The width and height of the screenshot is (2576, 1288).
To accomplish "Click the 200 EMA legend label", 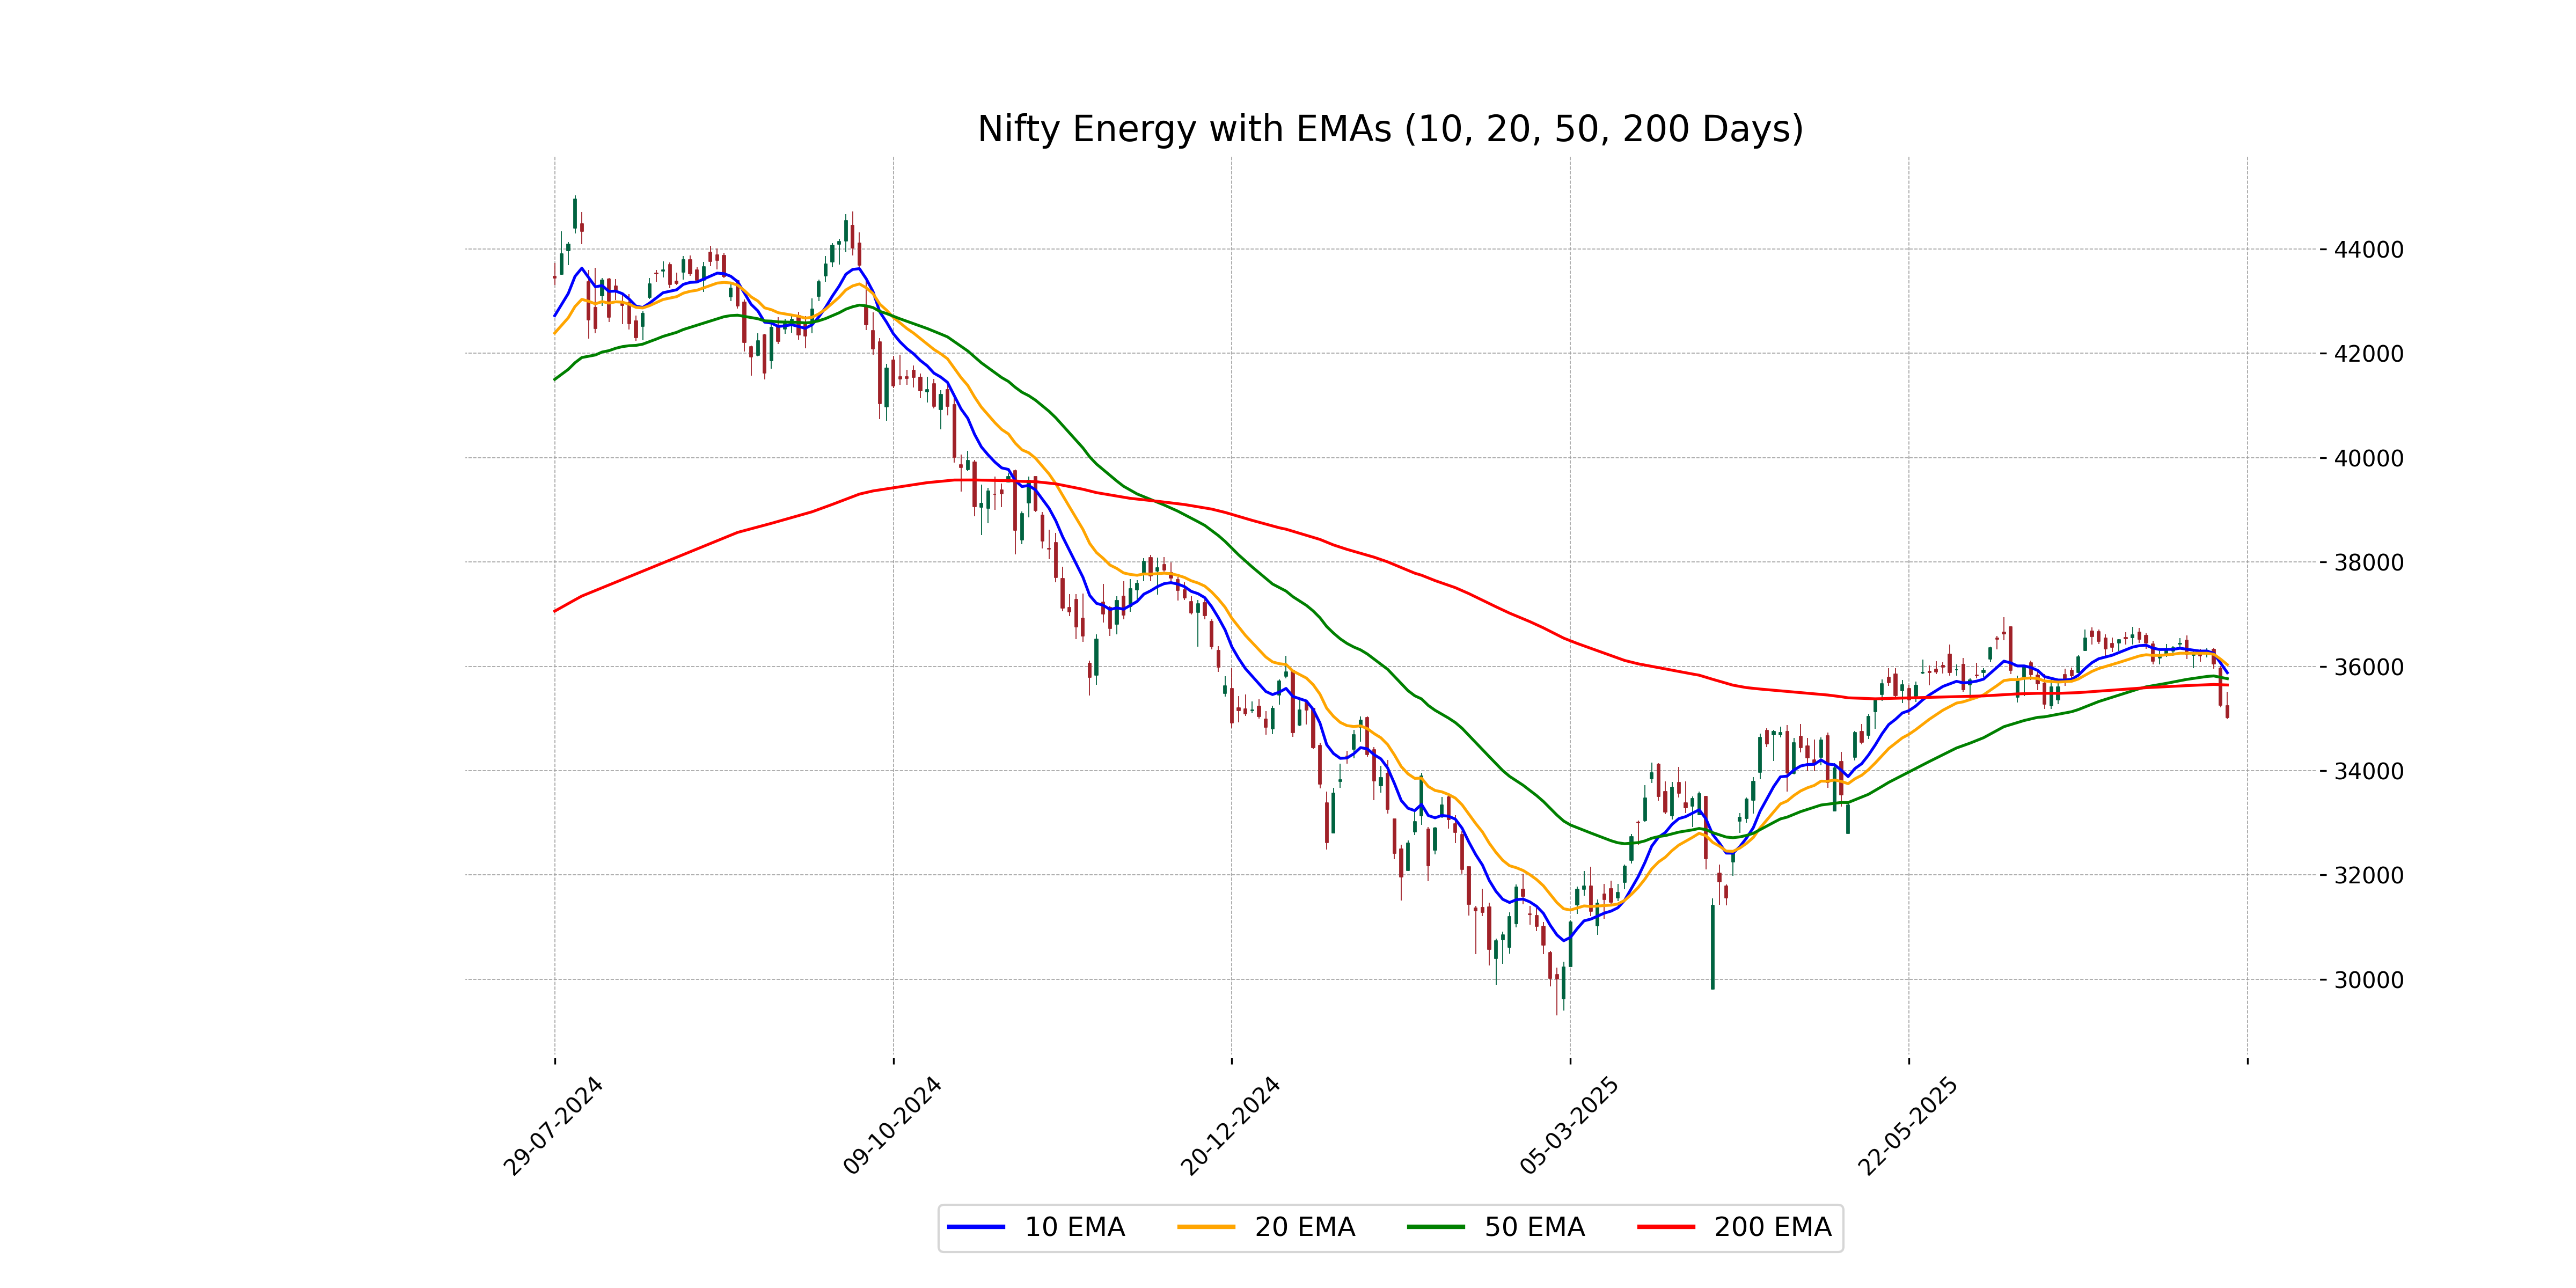I will pyautogui.click(x=1772, y=1227).
